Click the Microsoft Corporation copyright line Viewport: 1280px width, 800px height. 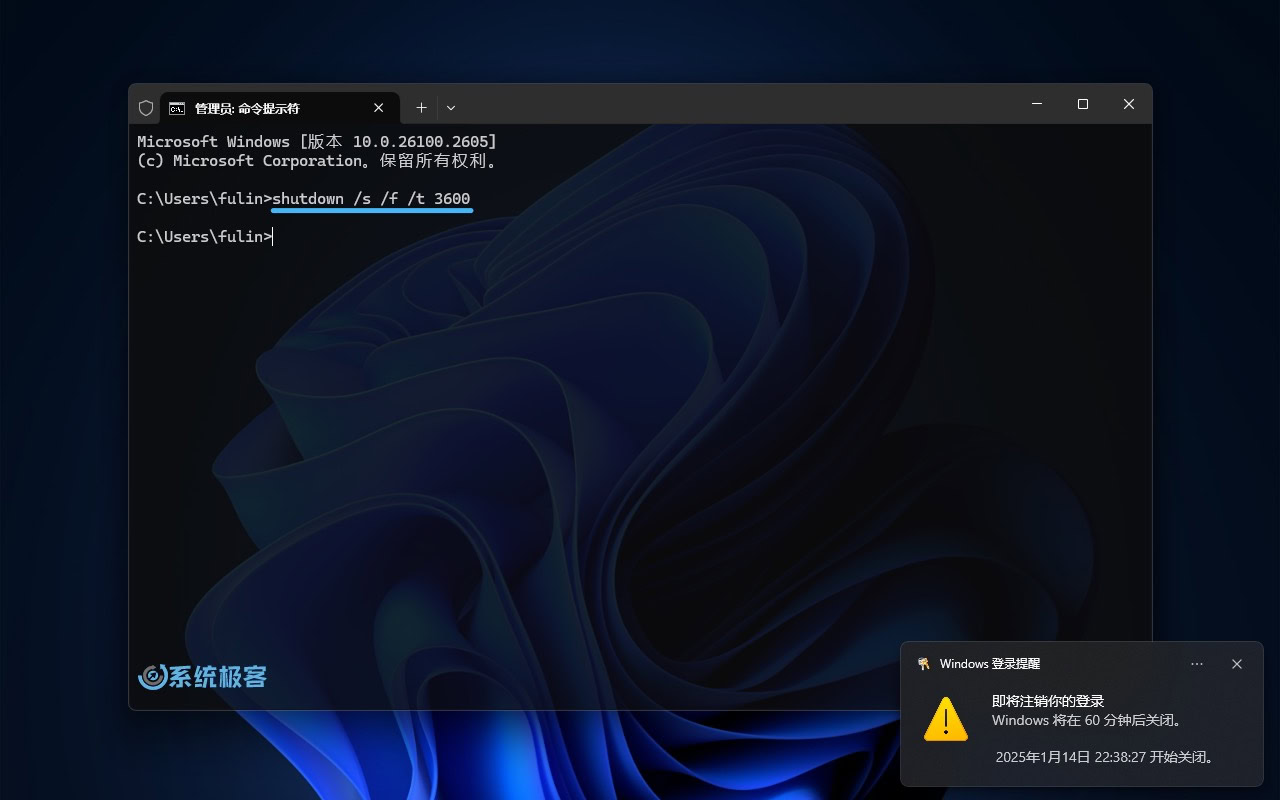(x=317, y=161)
